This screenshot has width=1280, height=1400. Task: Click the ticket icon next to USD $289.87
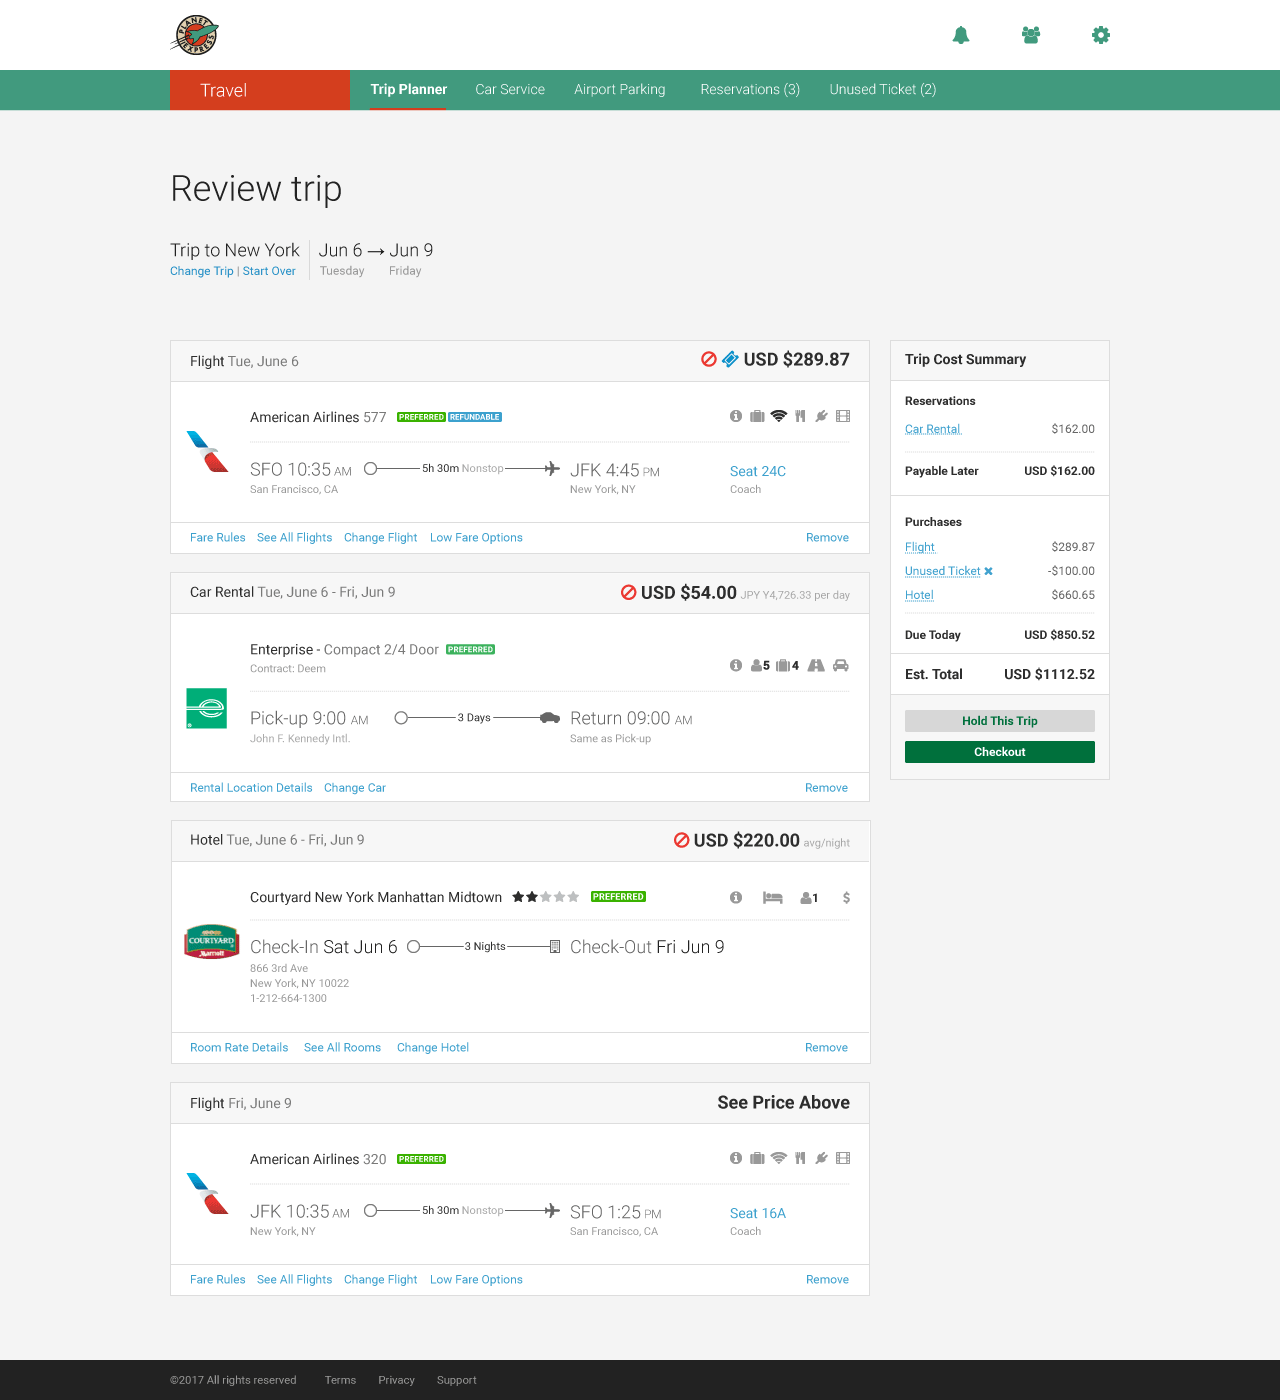click(730, 359)
